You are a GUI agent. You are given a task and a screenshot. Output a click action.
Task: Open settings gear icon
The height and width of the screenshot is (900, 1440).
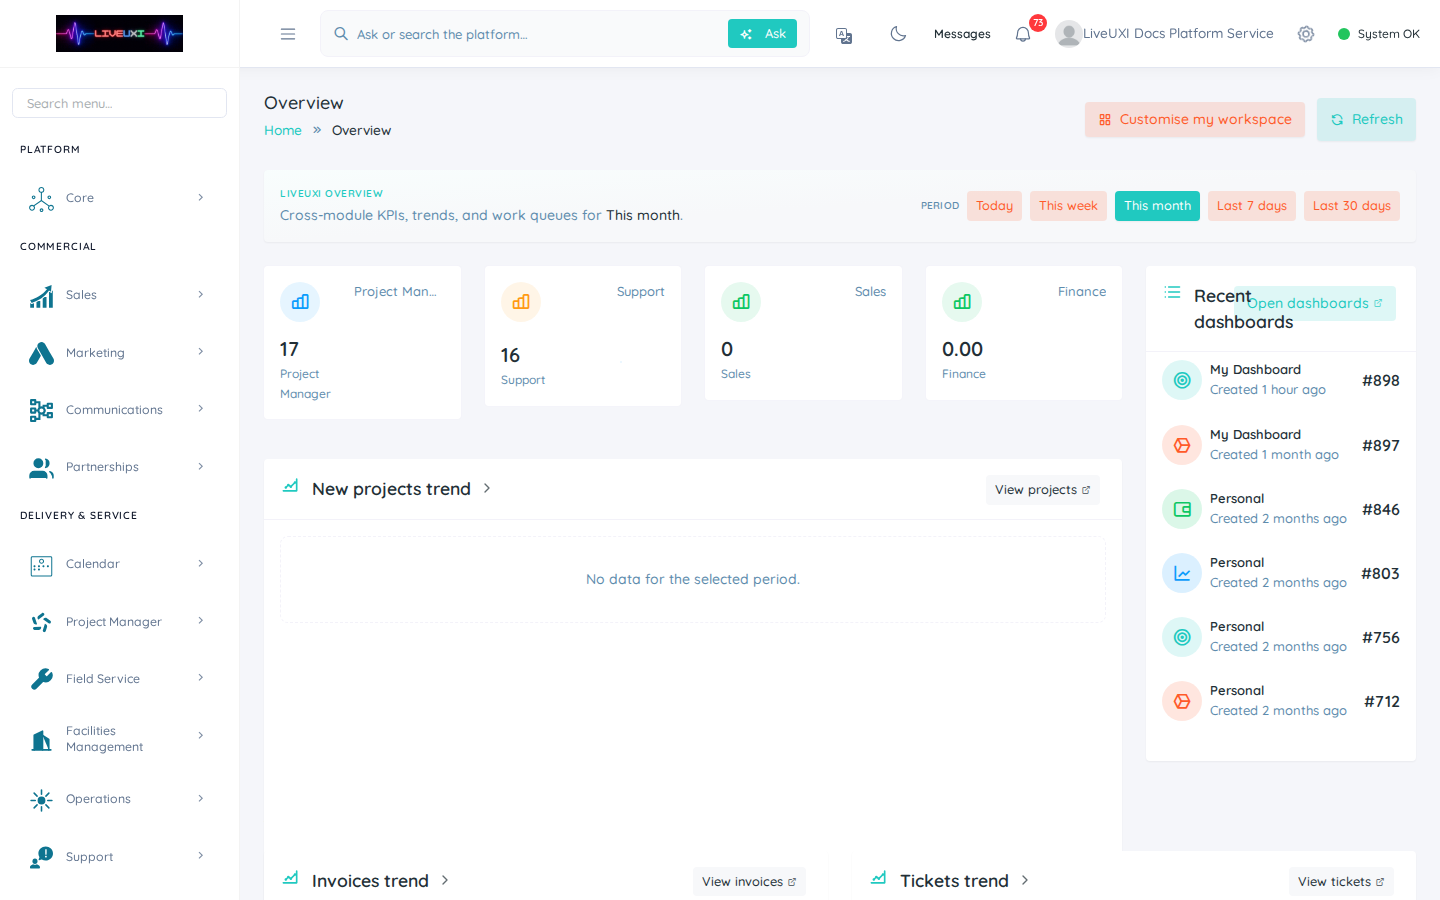click(x=1306, y=34)
